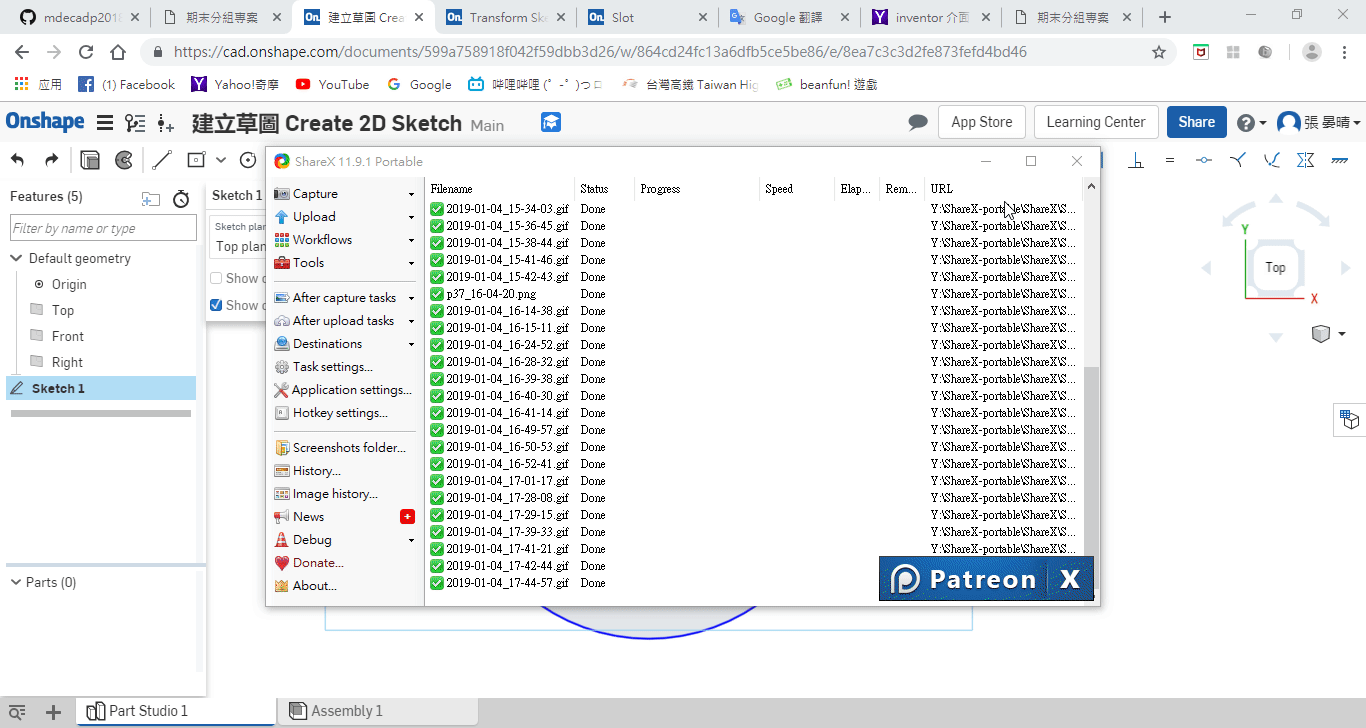
Task: Open the rectangle tool dropdown arrow
Action: pos(221,160)
